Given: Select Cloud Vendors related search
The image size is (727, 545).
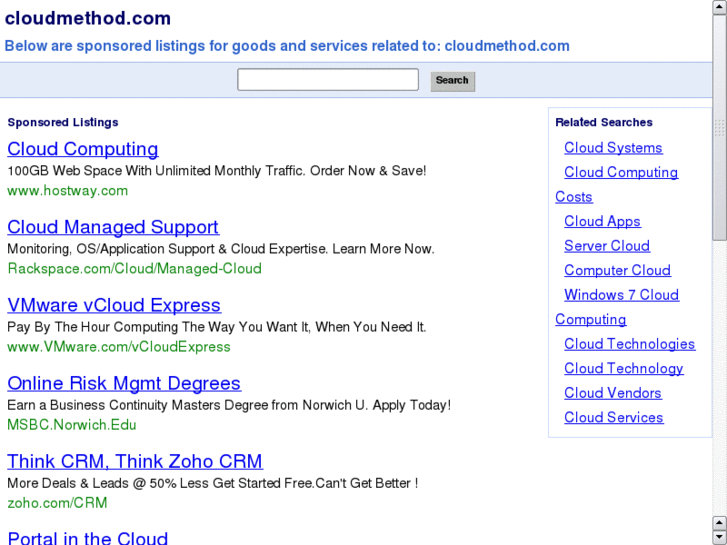Looking at the screenshot, I should point(612,393).
